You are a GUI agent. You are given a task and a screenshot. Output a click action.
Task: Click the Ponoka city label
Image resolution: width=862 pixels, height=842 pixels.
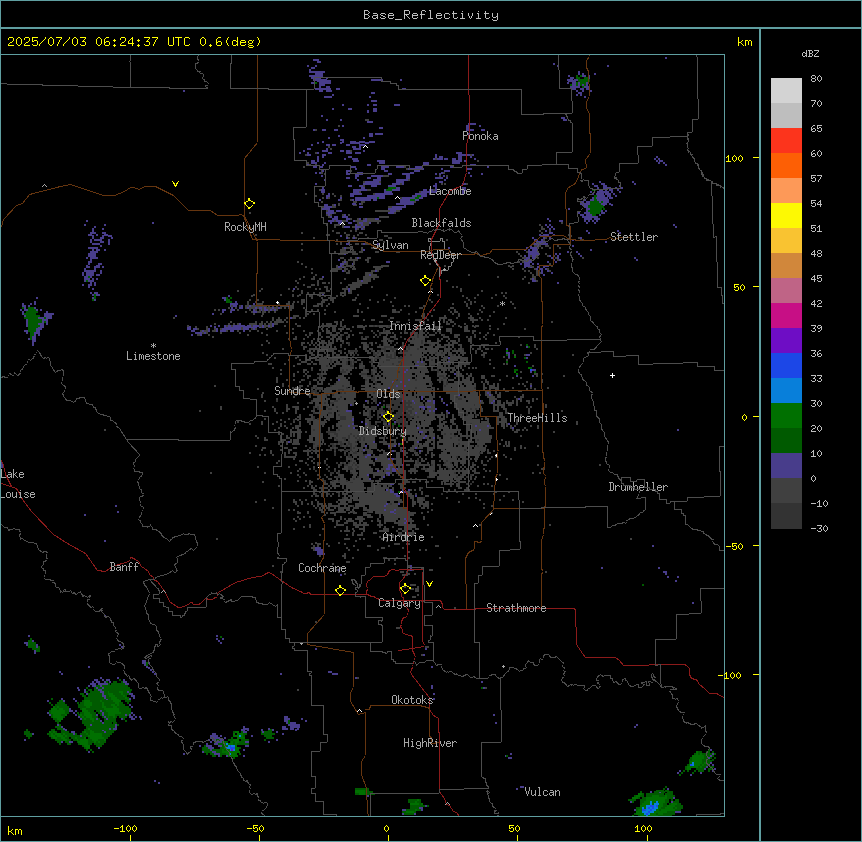(480, 136)
